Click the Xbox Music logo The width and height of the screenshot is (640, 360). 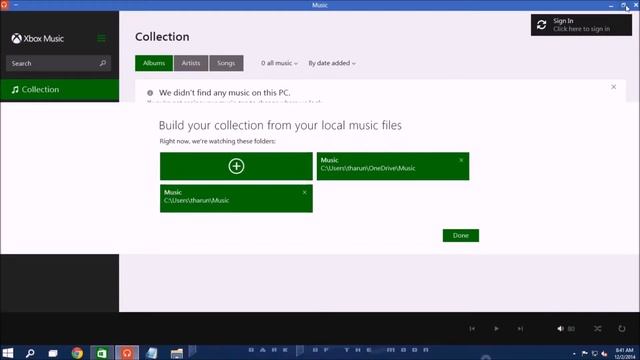pyautogui.click(x=38, y=39)
